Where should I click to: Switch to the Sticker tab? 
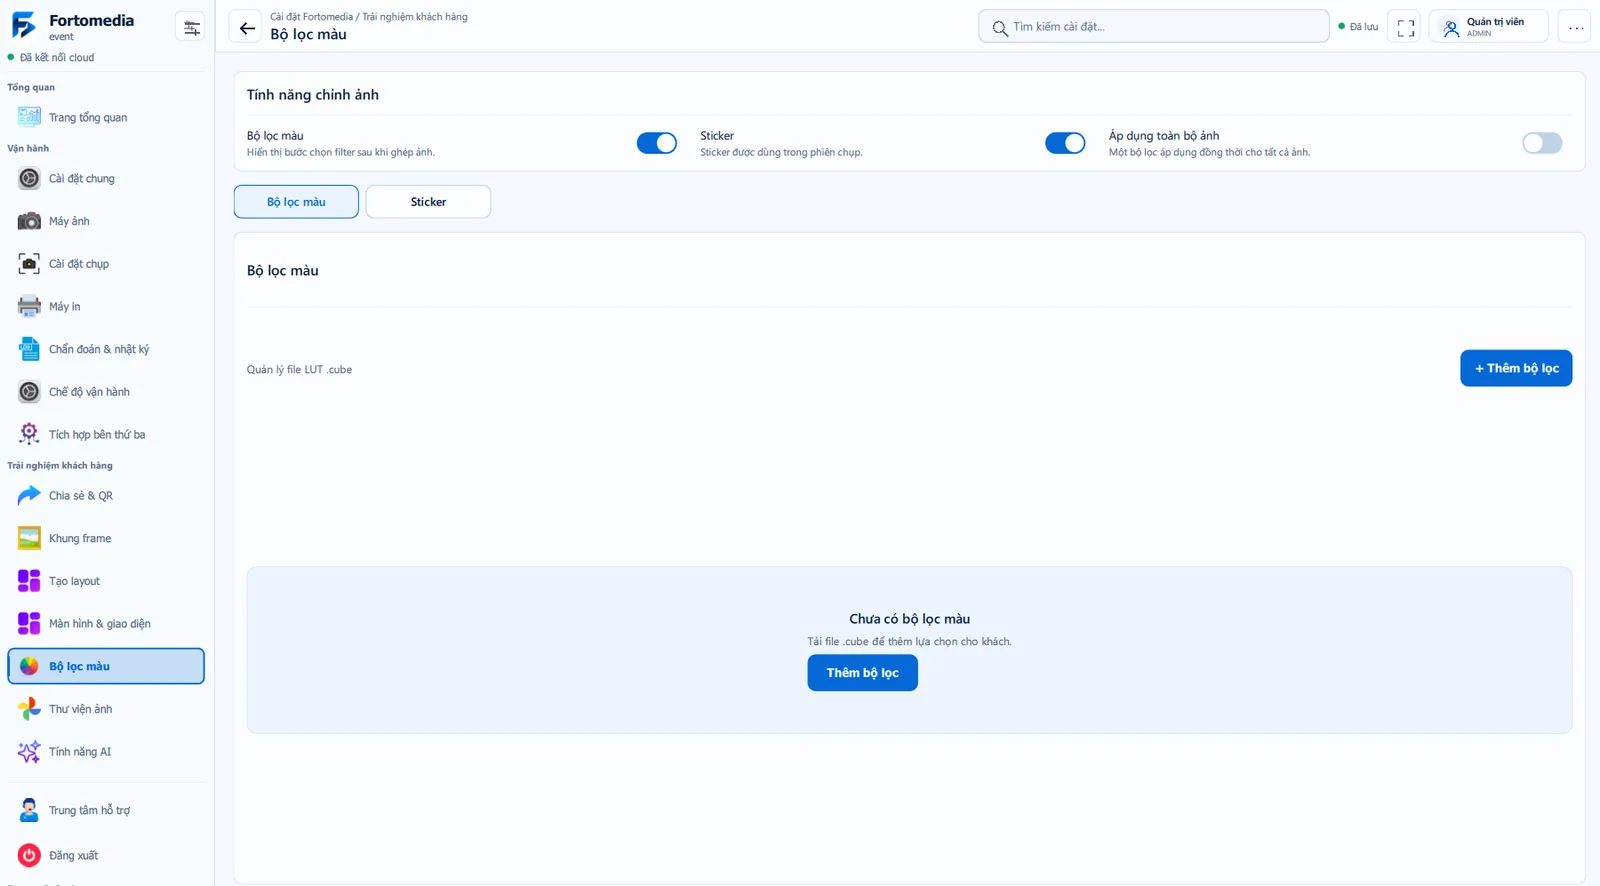point(428,201)
